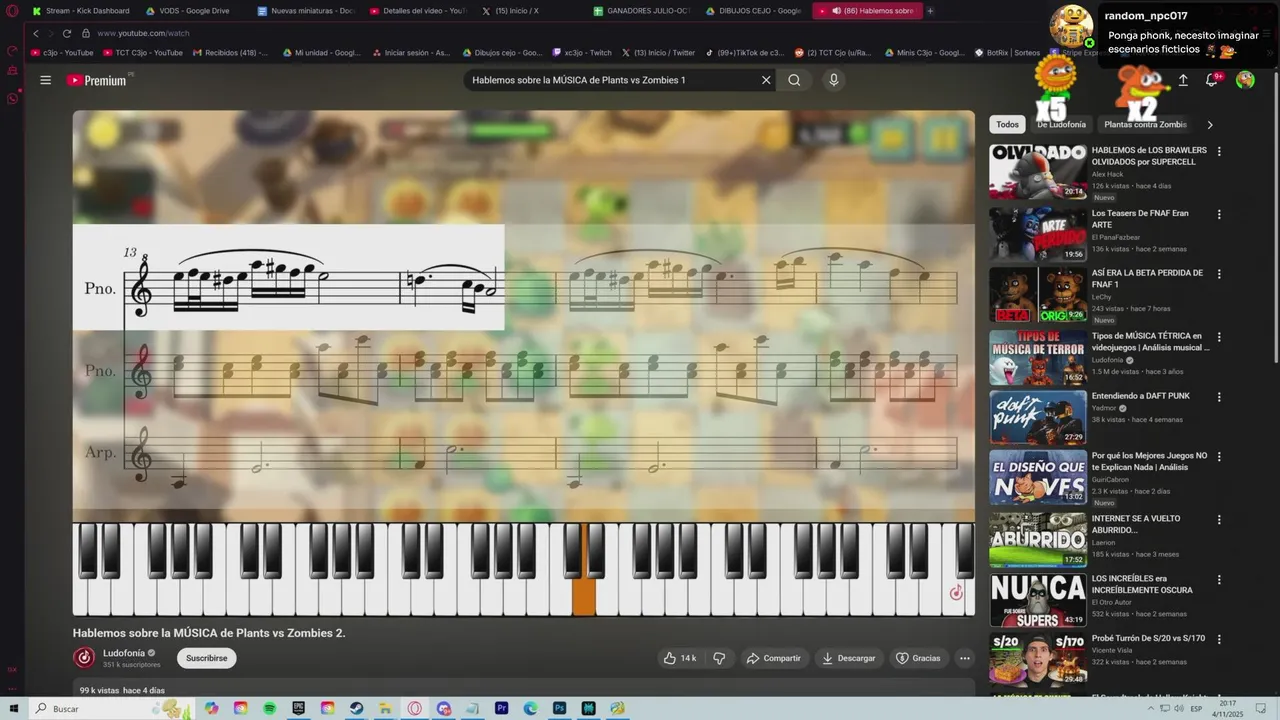1280x720 pixels.
Task: Open Probé Turrón De S/20 video
Action: tap(1148, 638)
